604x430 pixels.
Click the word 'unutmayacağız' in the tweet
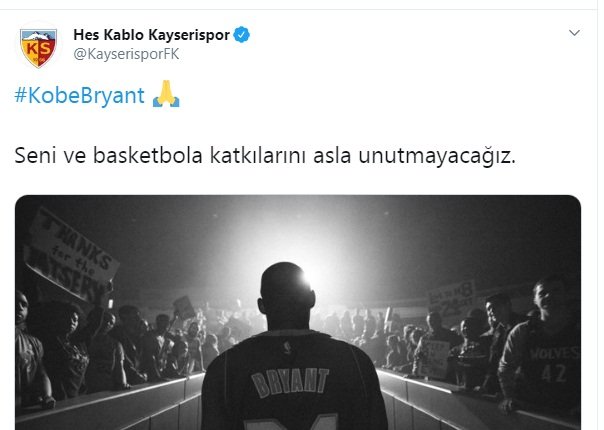pos(437,156)
